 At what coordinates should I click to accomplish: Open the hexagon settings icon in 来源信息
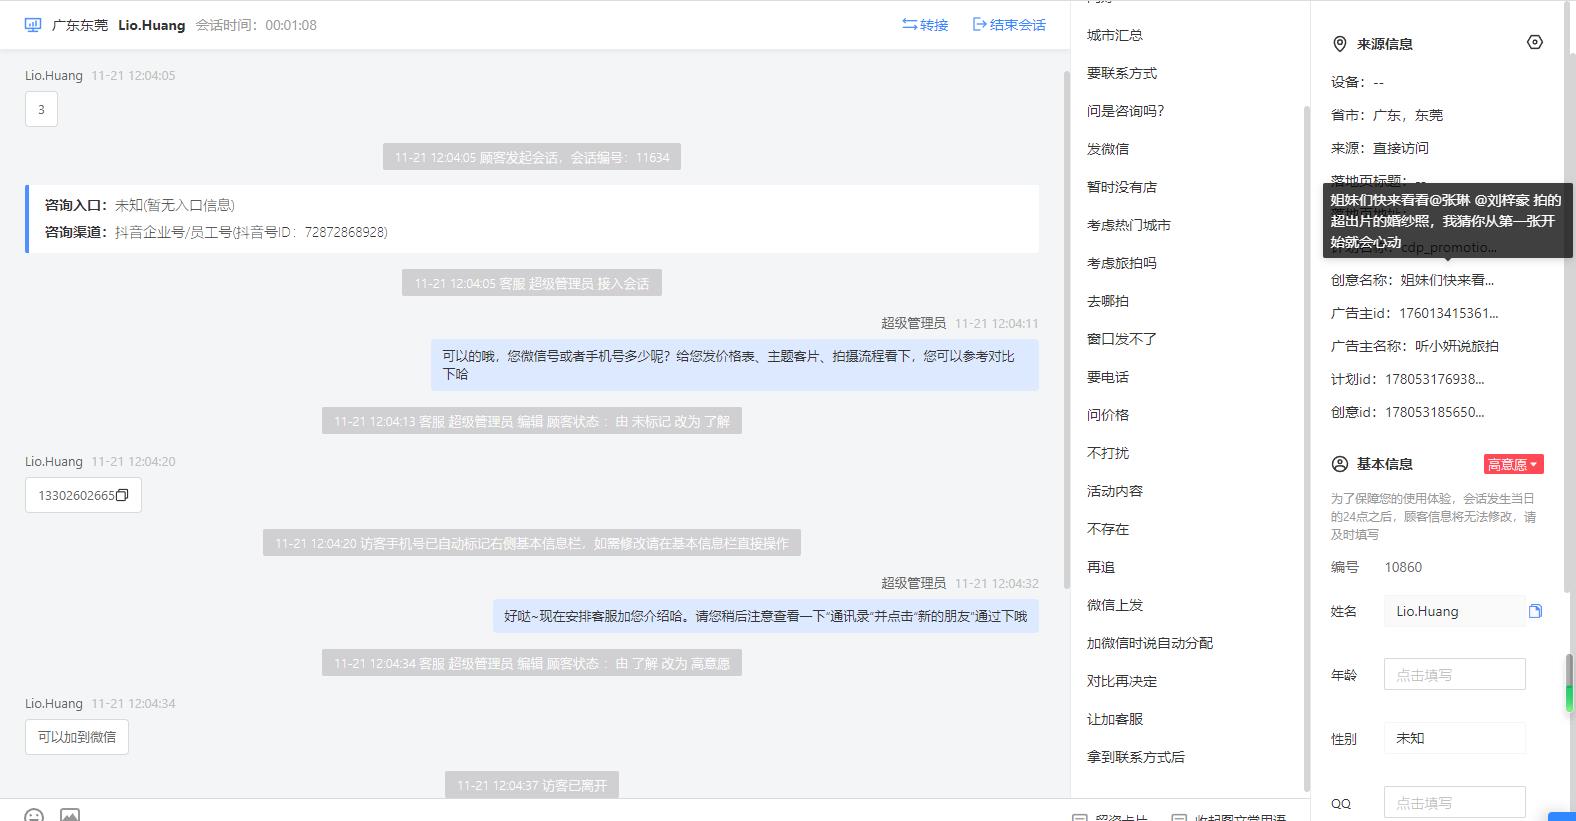point(1535,42)
